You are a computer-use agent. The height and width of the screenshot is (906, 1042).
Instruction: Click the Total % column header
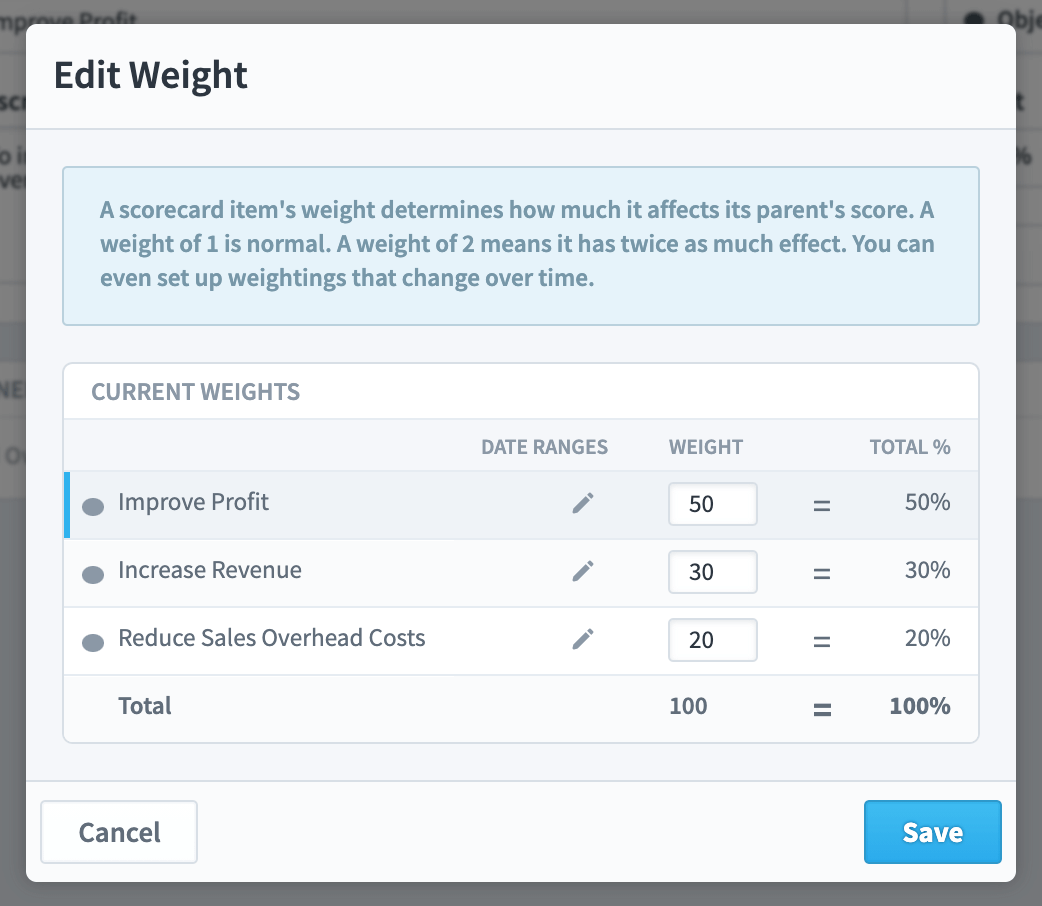[910, 447]
